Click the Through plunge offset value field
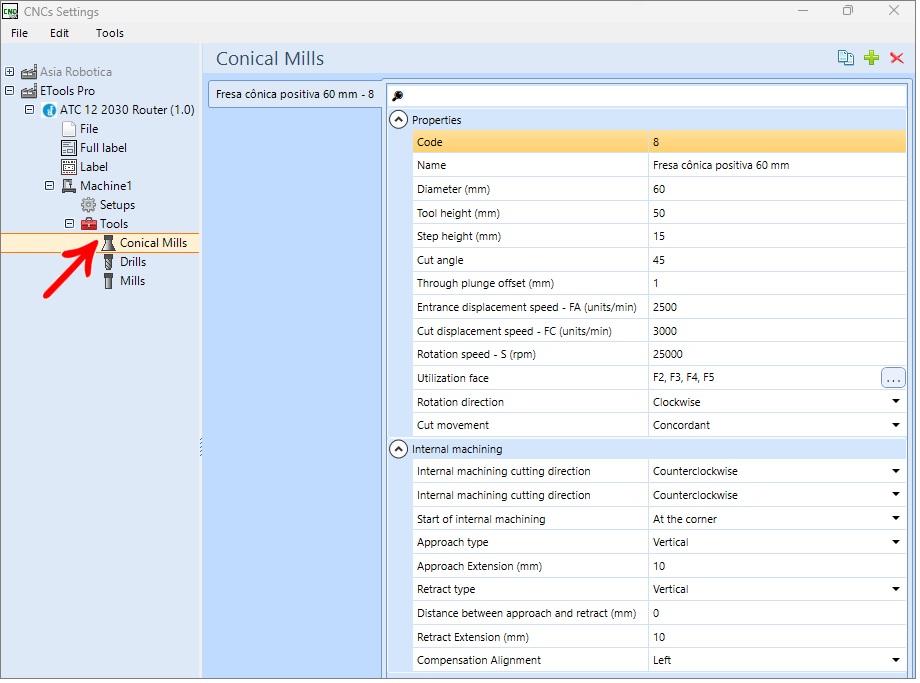Image resolution: width=920 pixels, height=683 pixels. tap(779, 284)
